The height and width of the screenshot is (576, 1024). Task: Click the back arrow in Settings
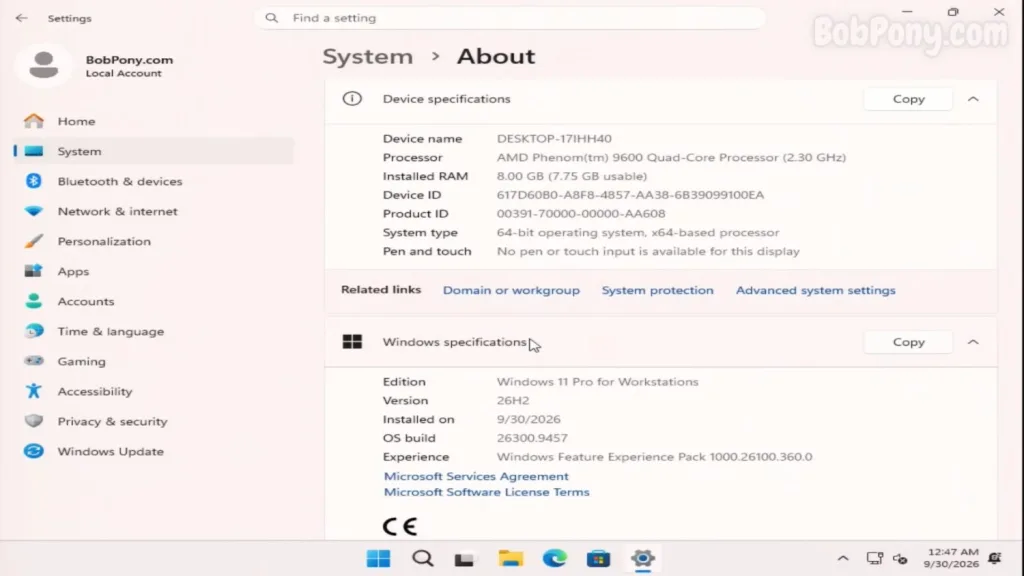[22, 18]
